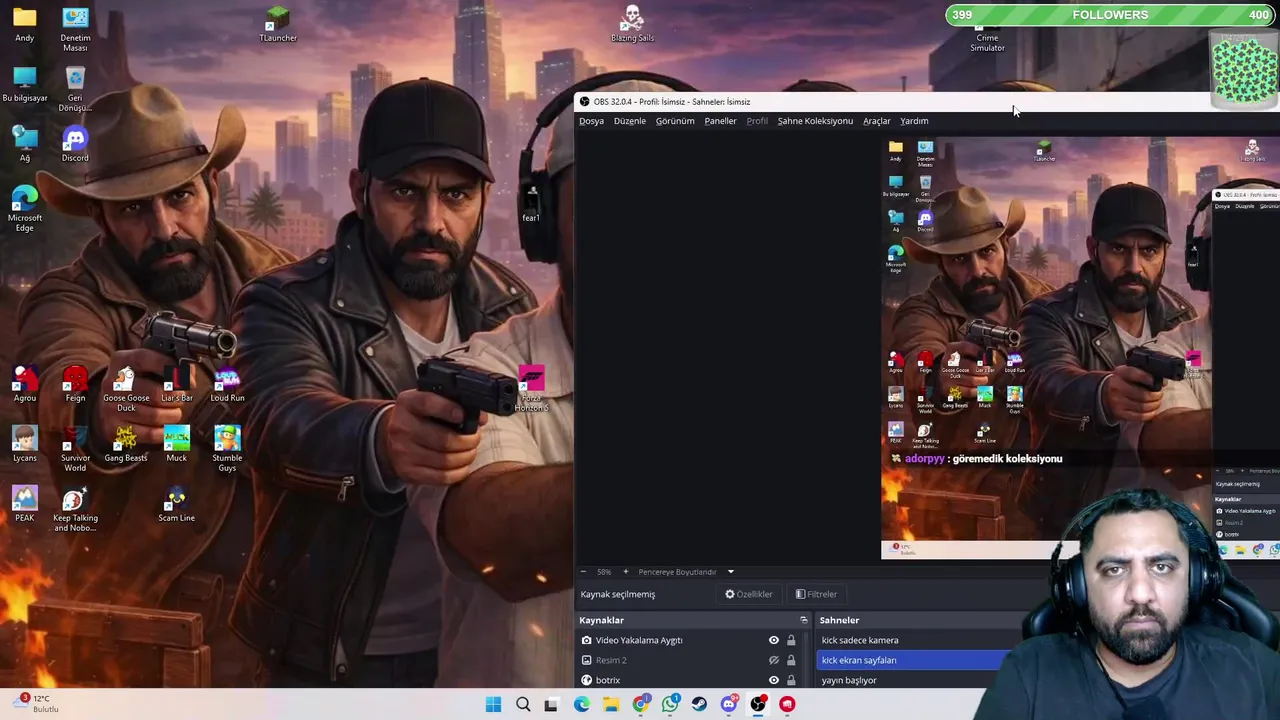The width and height of the screenshot is (1280, 720).
Task: Hide the botrix source with its eye icon
Action: click(773, 680)
